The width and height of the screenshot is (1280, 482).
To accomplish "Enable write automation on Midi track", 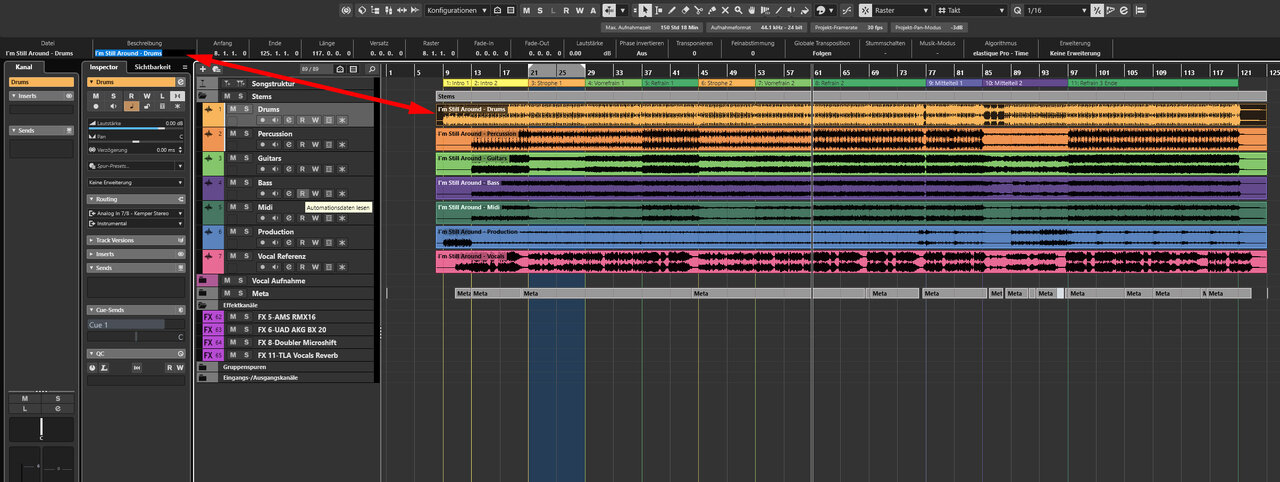I will 315,218.
